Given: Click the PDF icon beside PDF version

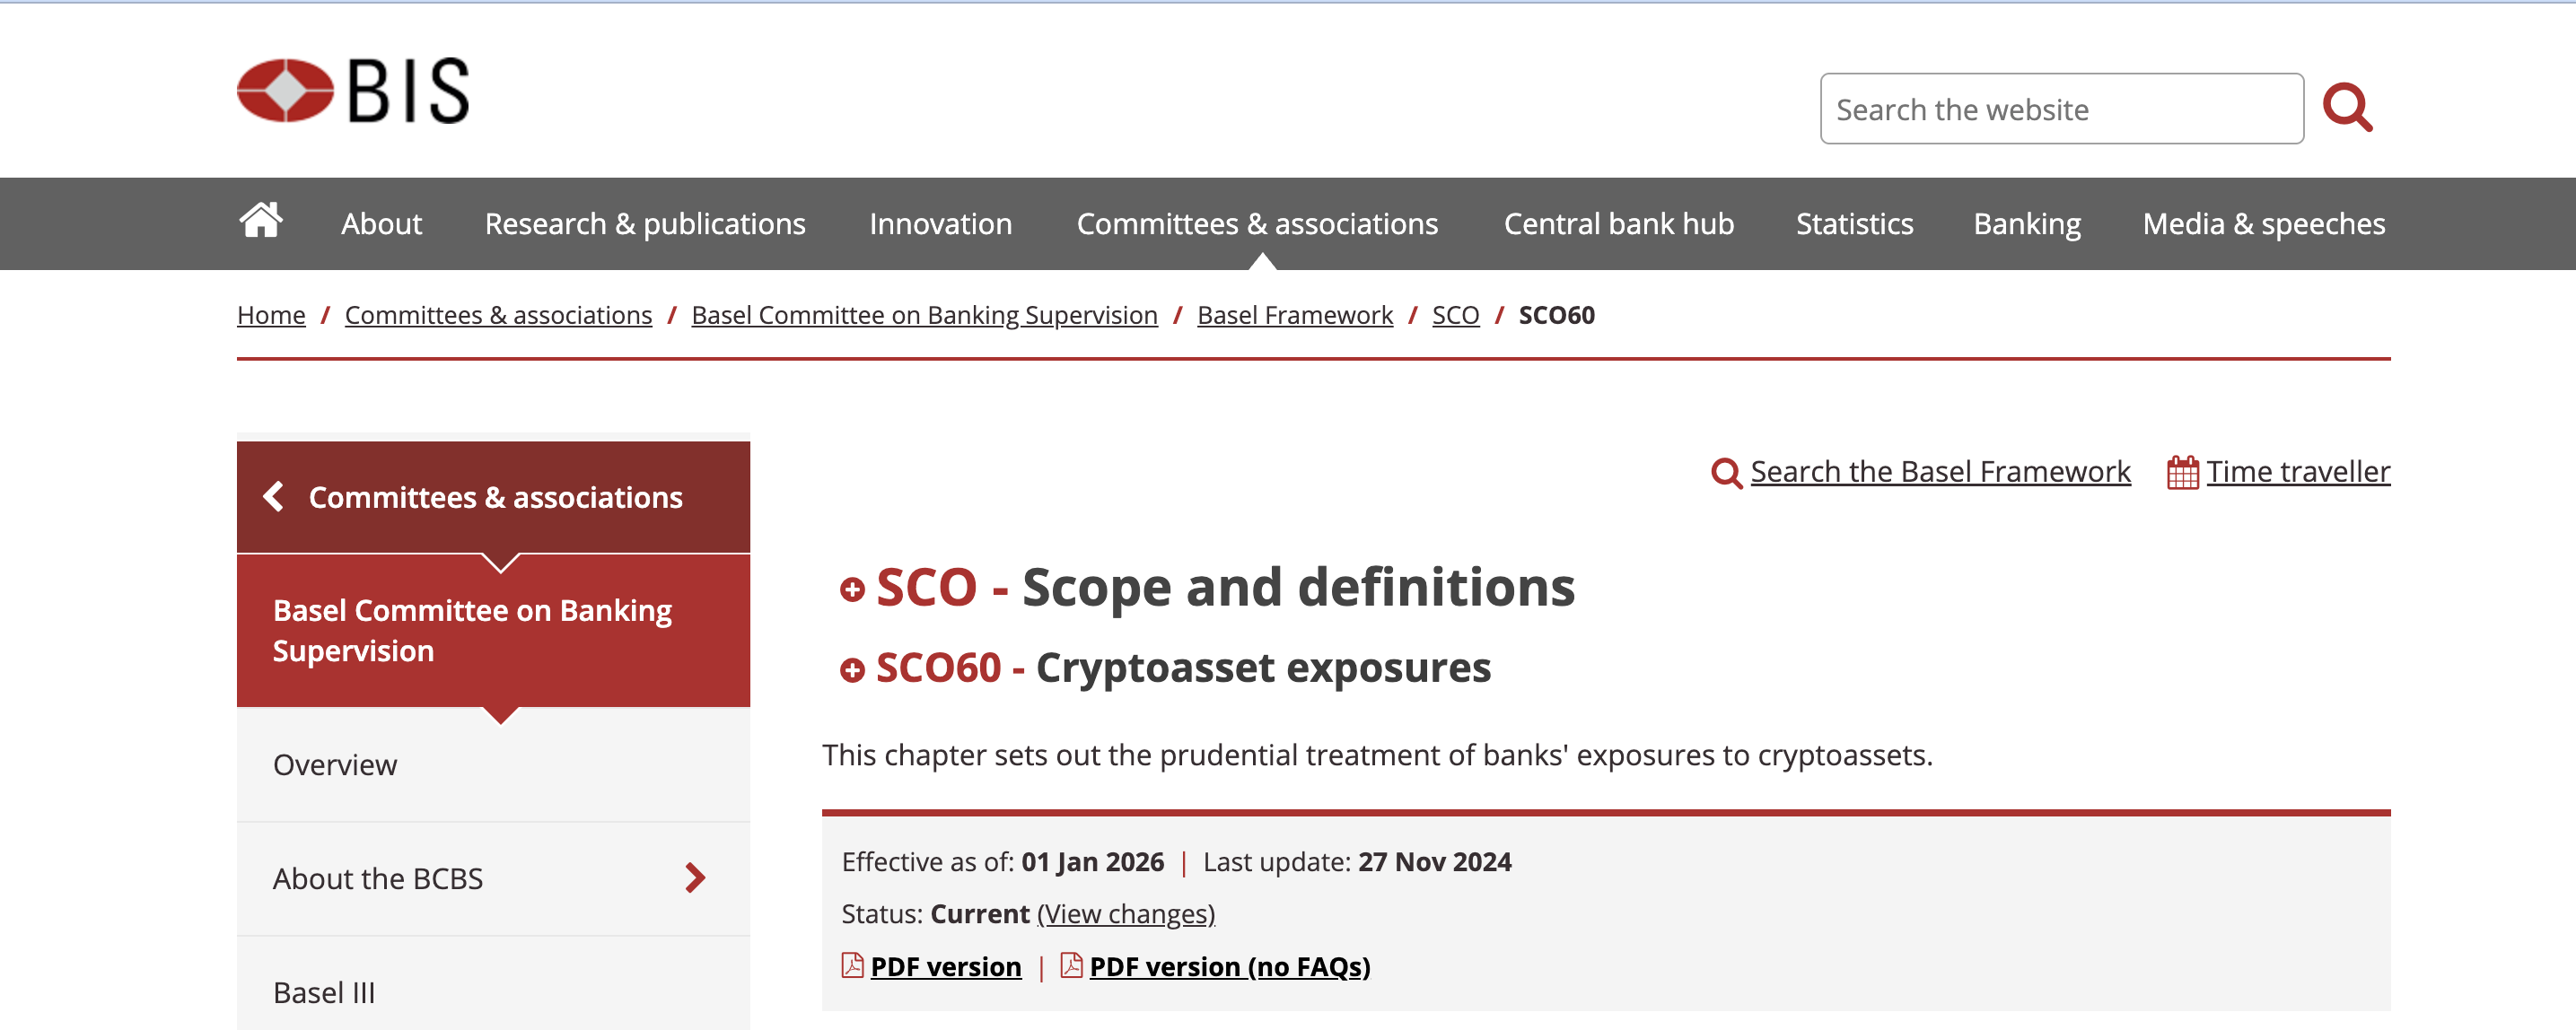Looking at the screenshot, I should [852, 966].
